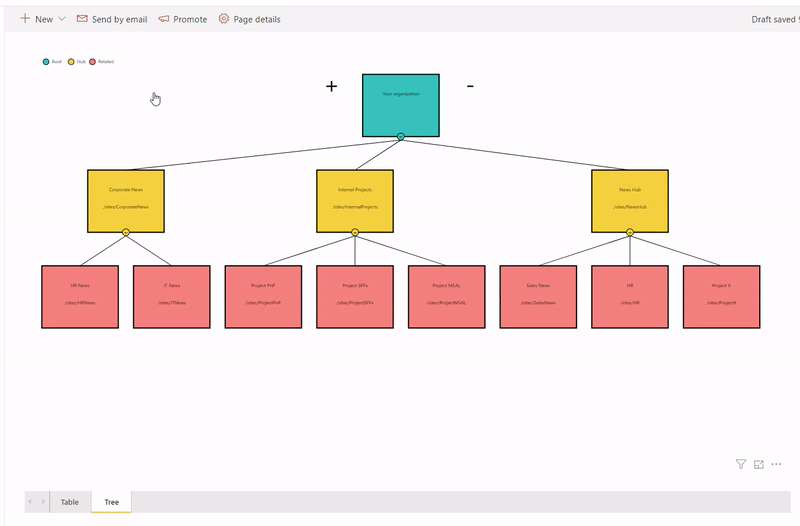Click the Promote megaphone icon
This screenshot has width=800, height=526.
coord(164,19)
